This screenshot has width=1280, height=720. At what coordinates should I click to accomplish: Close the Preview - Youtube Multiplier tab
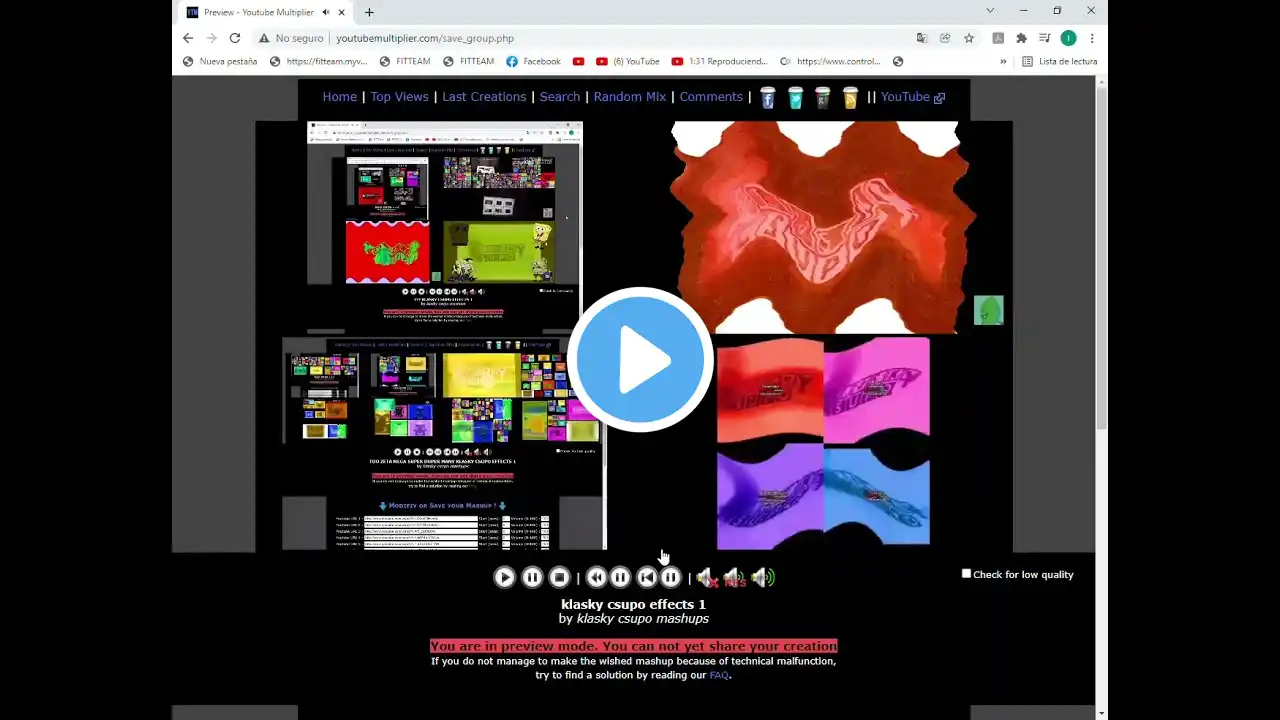click(342, 12)
